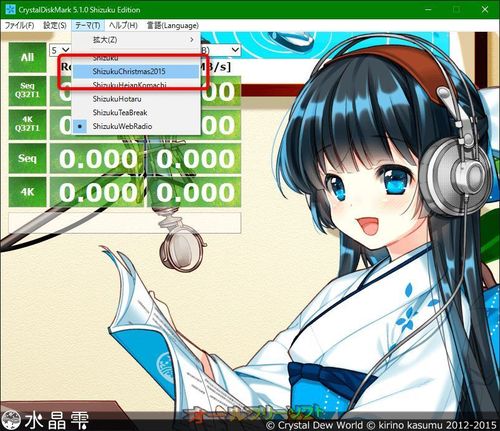Open the 設定(S) menu
This screenshot has width=500, height=431.
55,25
